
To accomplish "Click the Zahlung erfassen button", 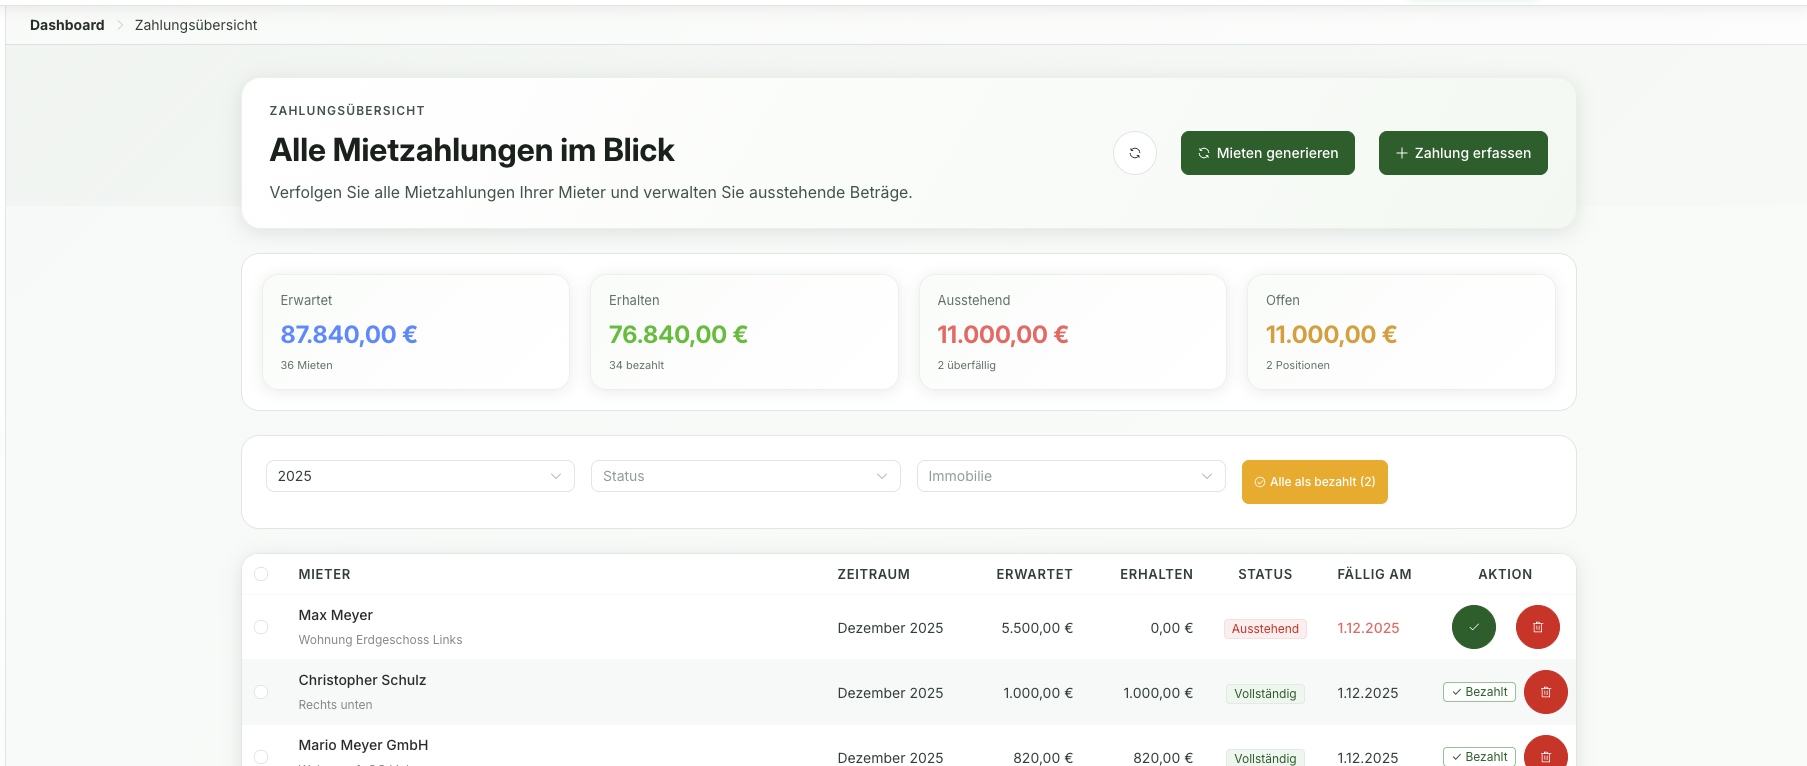I will (1462, 153).
